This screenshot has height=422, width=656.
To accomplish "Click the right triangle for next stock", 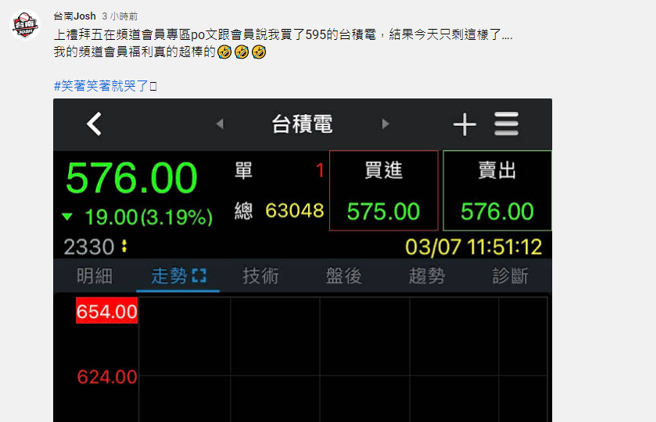I will pyautogui.click(x=385, y=124).
